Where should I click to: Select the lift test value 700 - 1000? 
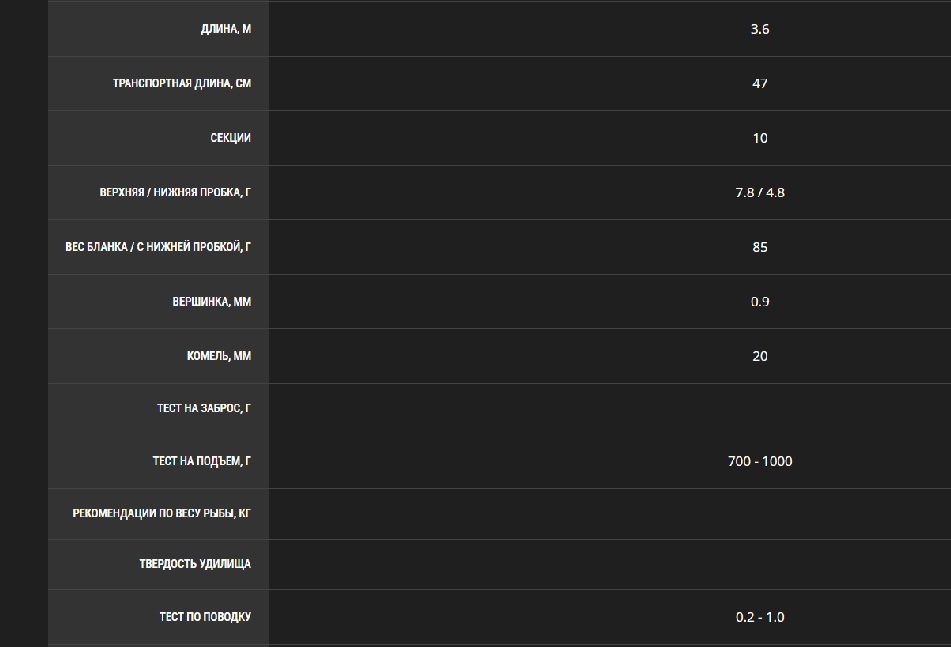pos(760,461)
